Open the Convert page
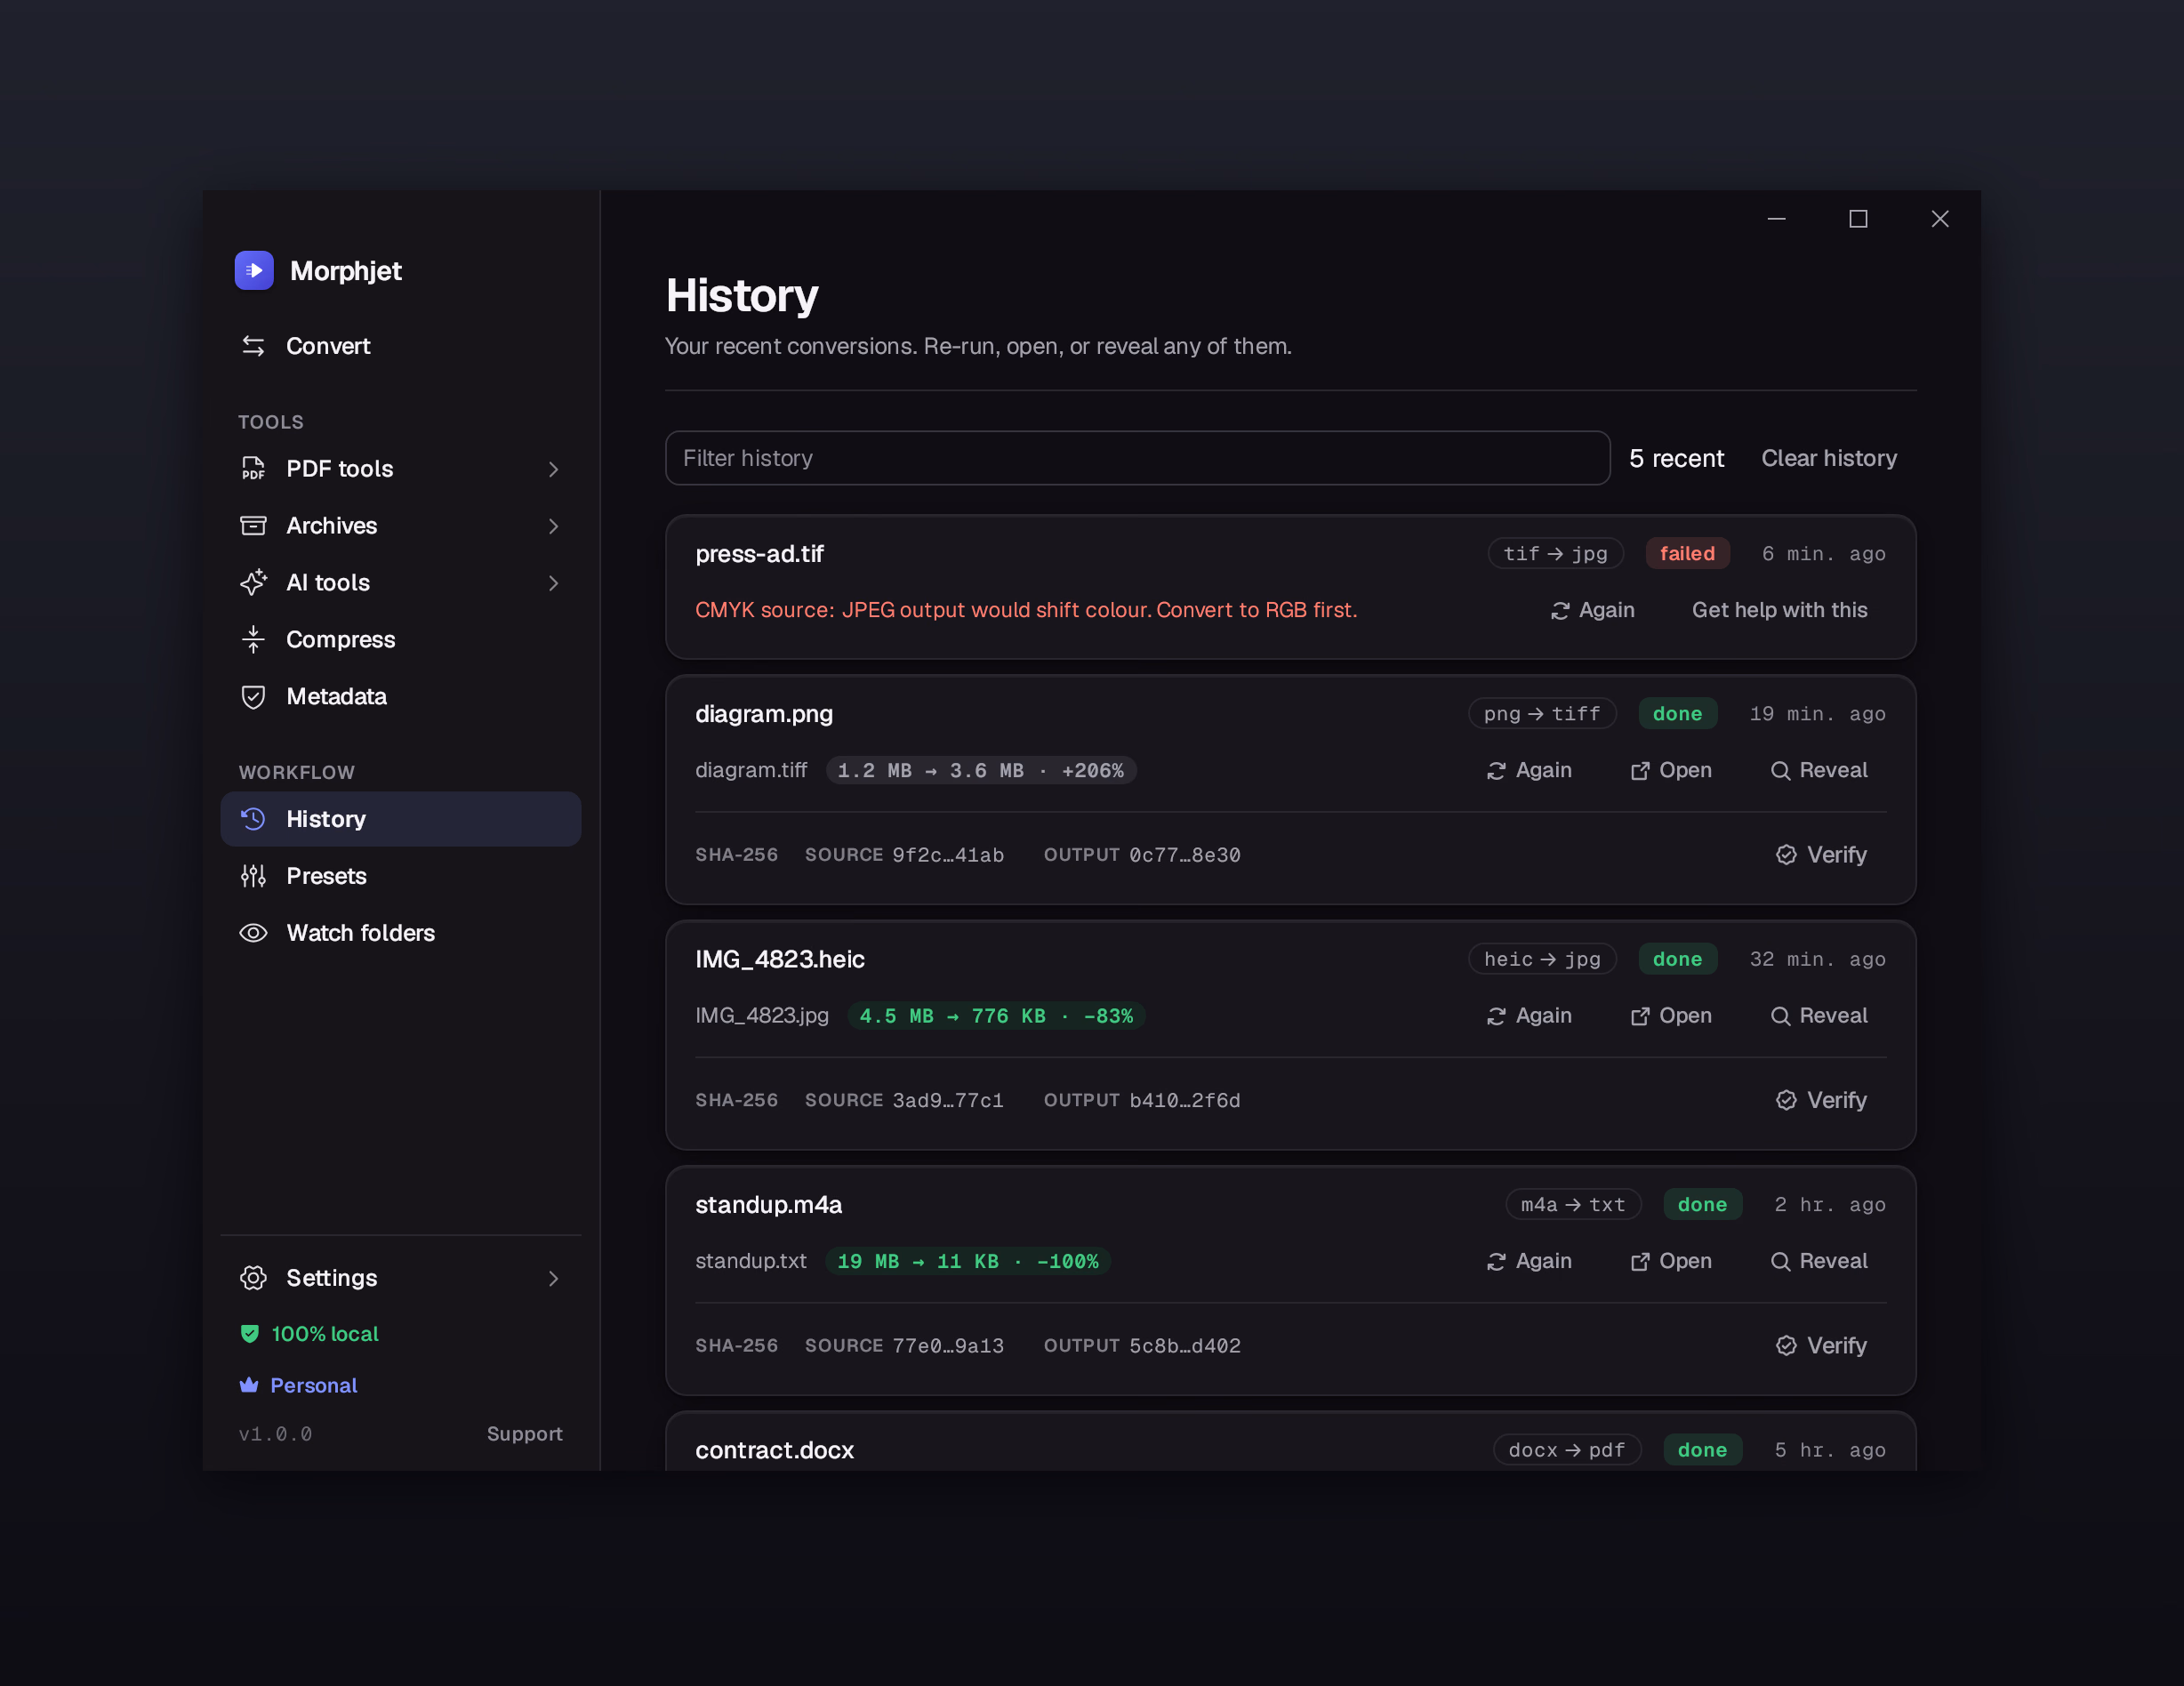 point(400,346)
